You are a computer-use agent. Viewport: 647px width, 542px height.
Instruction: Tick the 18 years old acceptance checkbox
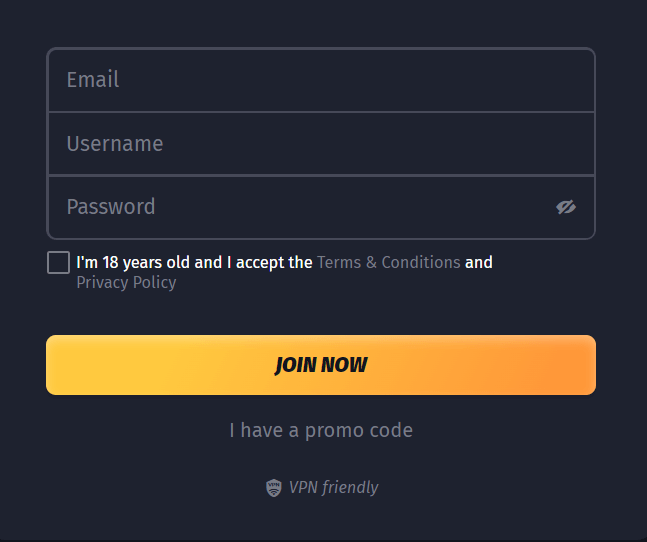point(58,262)
